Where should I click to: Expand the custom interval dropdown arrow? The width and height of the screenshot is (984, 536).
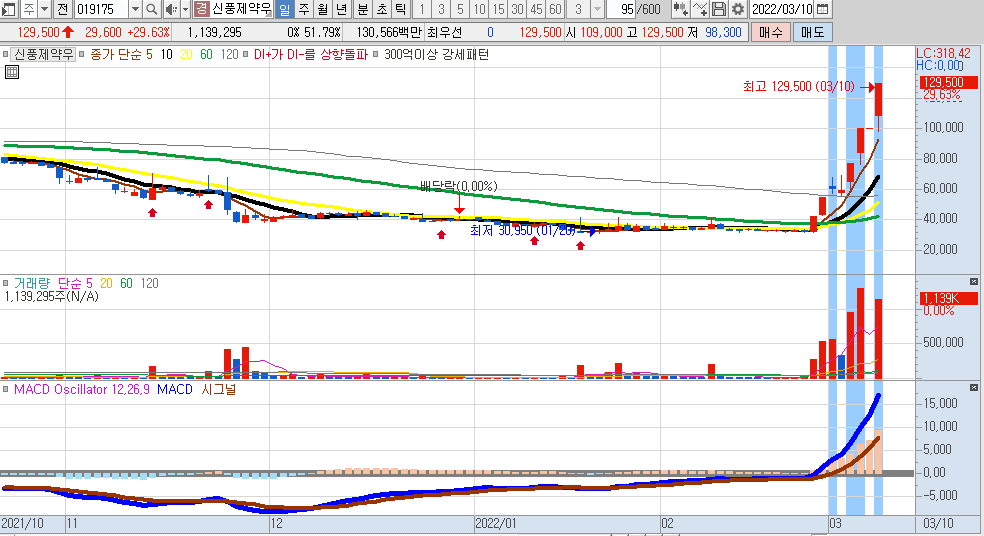tap(597, 9)
